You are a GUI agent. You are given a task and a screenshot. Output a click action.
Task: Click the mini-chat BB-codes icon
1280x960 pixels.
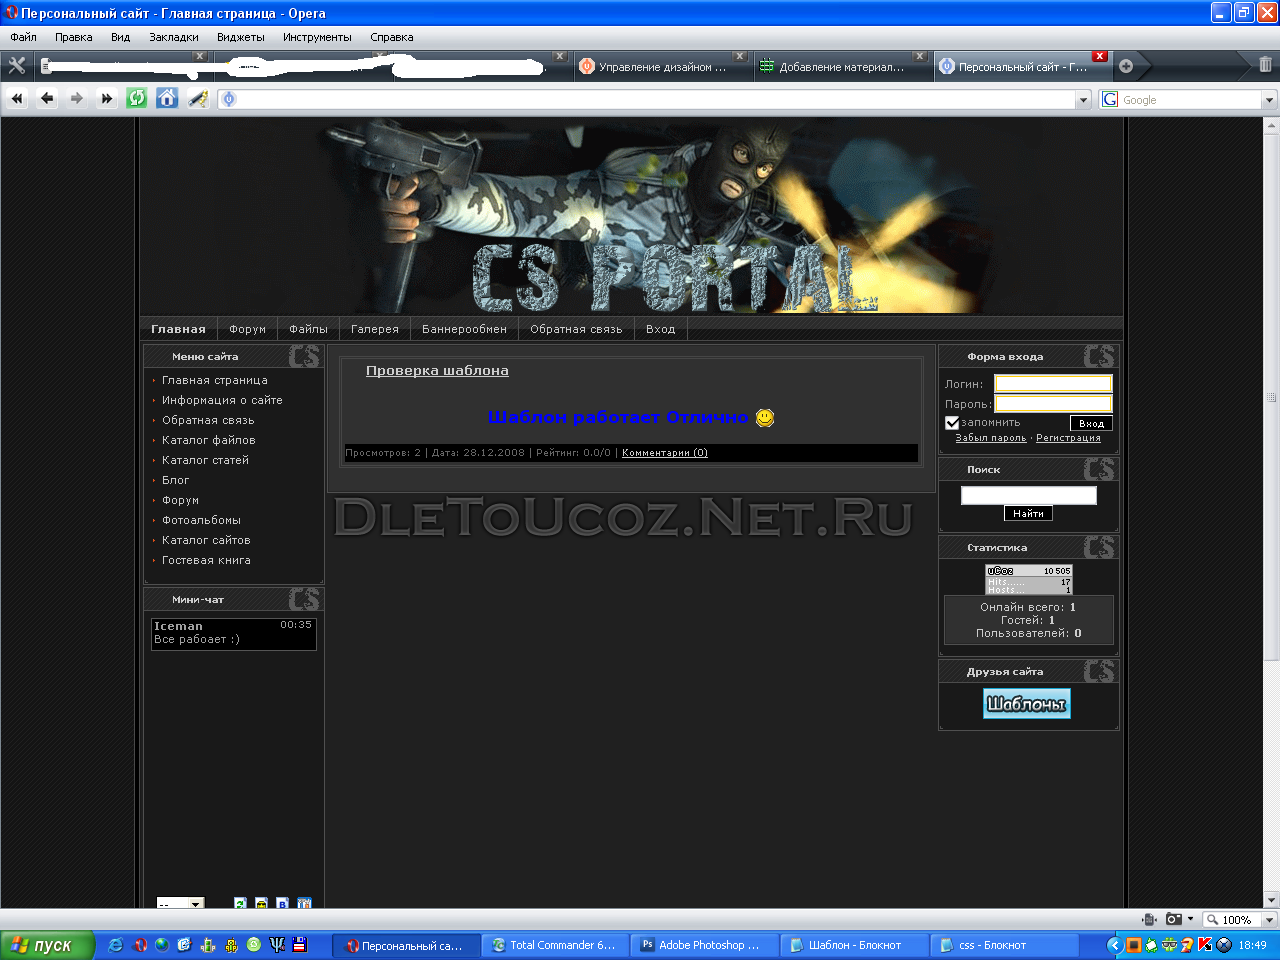[282, 903]
